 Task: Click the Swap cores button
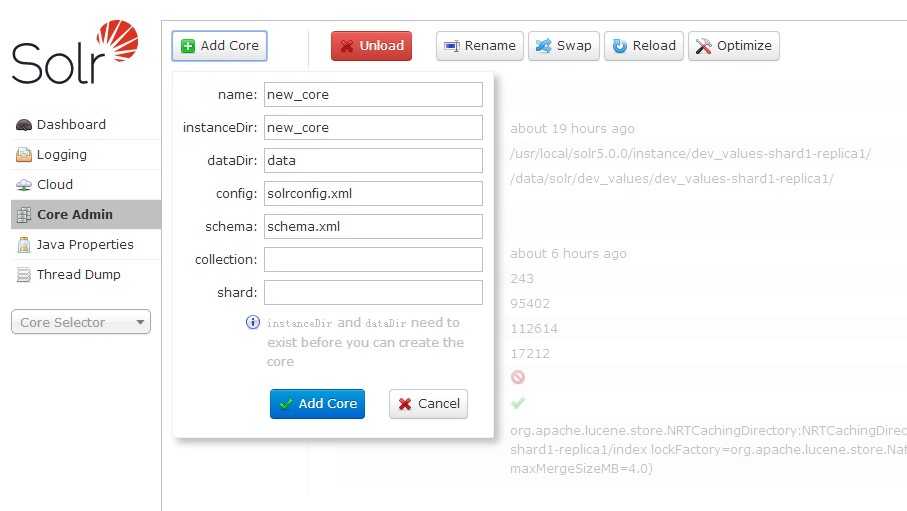click(563, 46)
